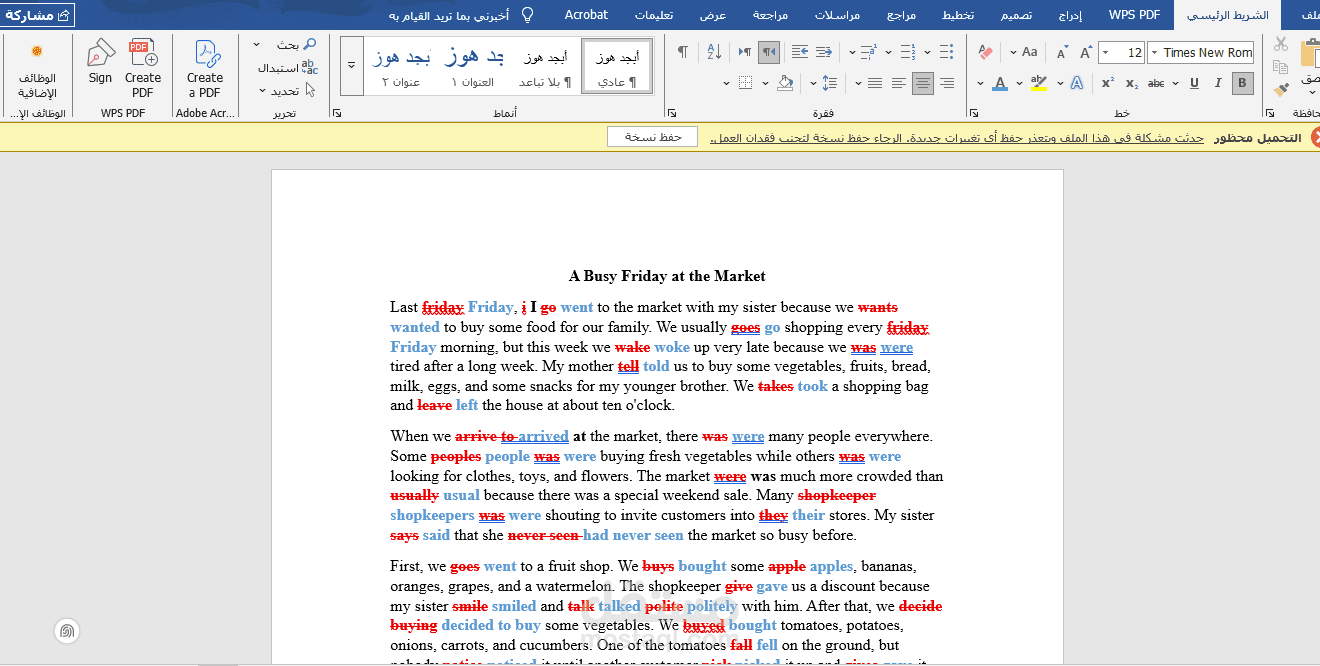
Task: Open the Insert (إدراج) tab
Action: (1070, 15)
